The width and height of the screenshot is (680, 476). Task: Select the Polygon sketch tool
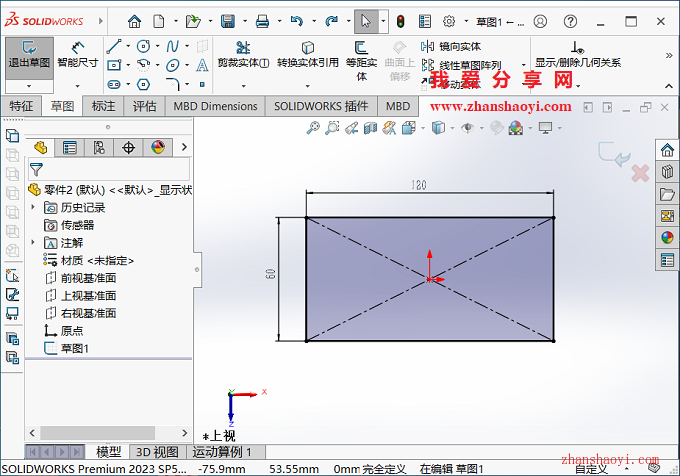[144, 84]
